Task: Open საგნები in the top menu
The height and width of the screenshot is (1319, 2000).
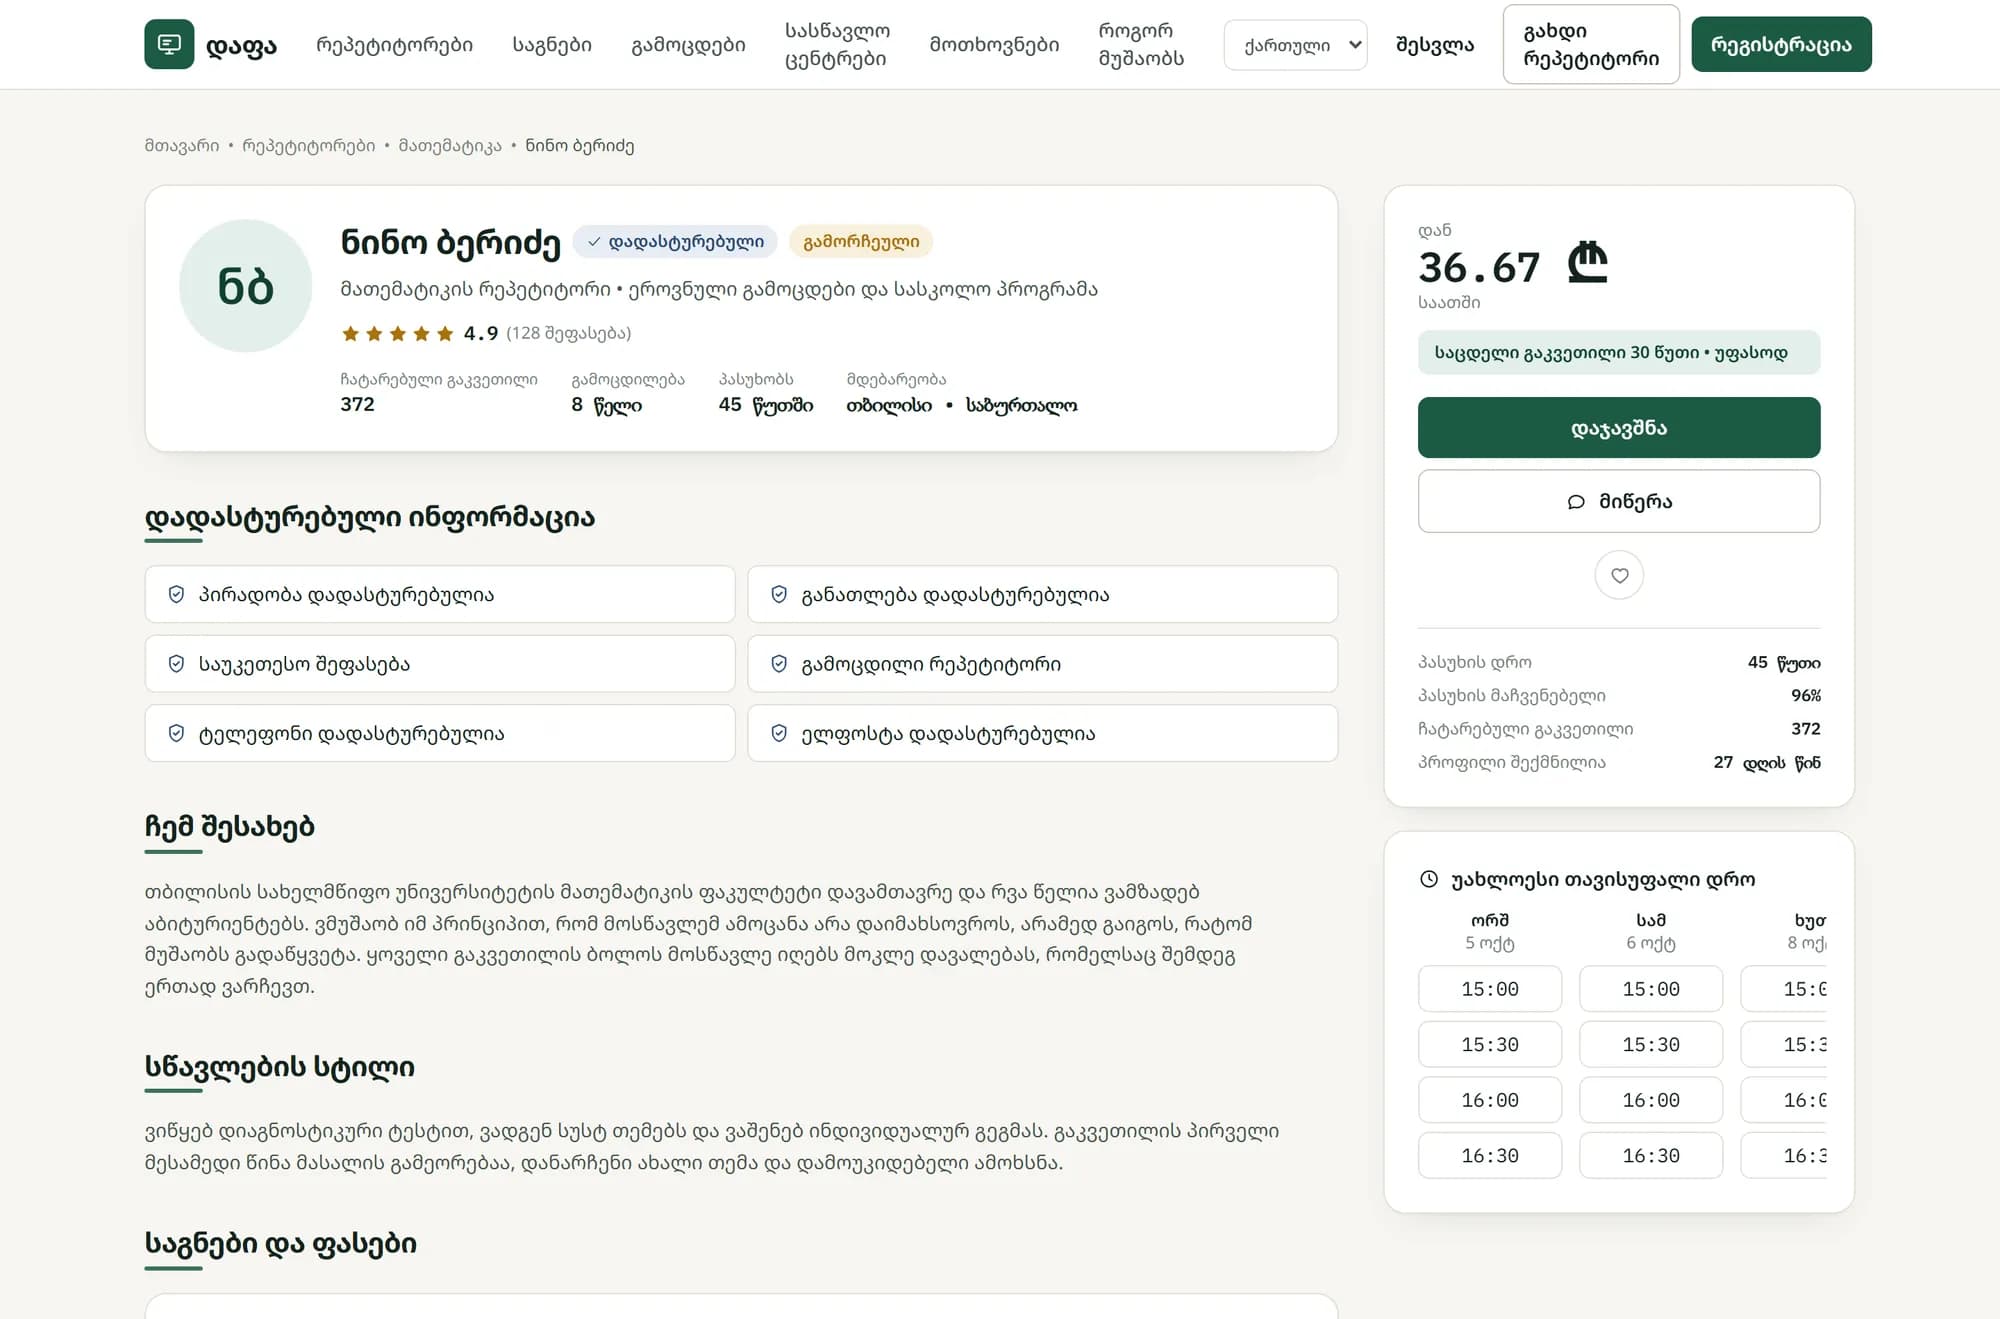Action: coord(552,45)
